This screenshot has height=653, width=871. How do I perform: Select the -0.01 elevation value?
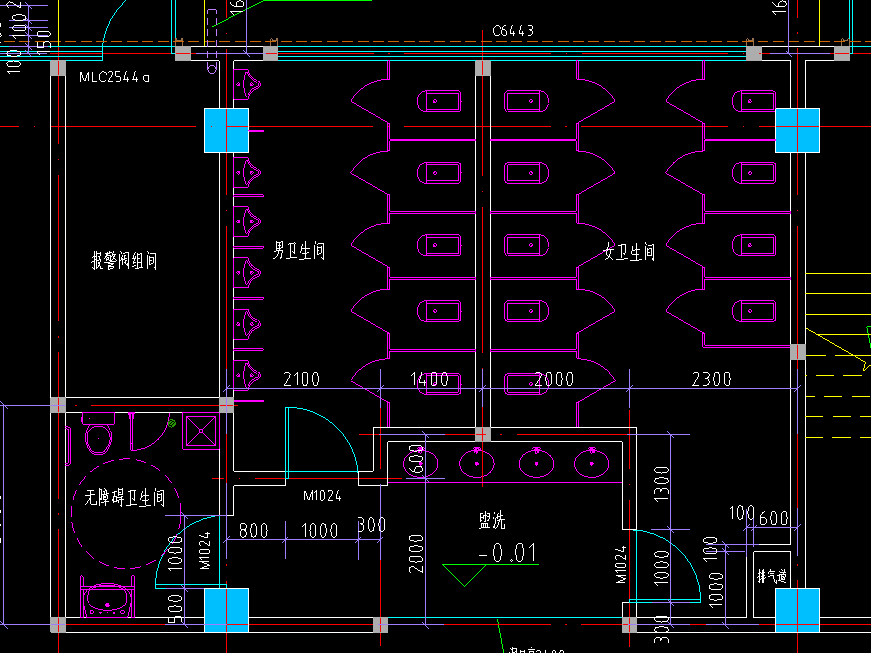[x=508, y=552]
